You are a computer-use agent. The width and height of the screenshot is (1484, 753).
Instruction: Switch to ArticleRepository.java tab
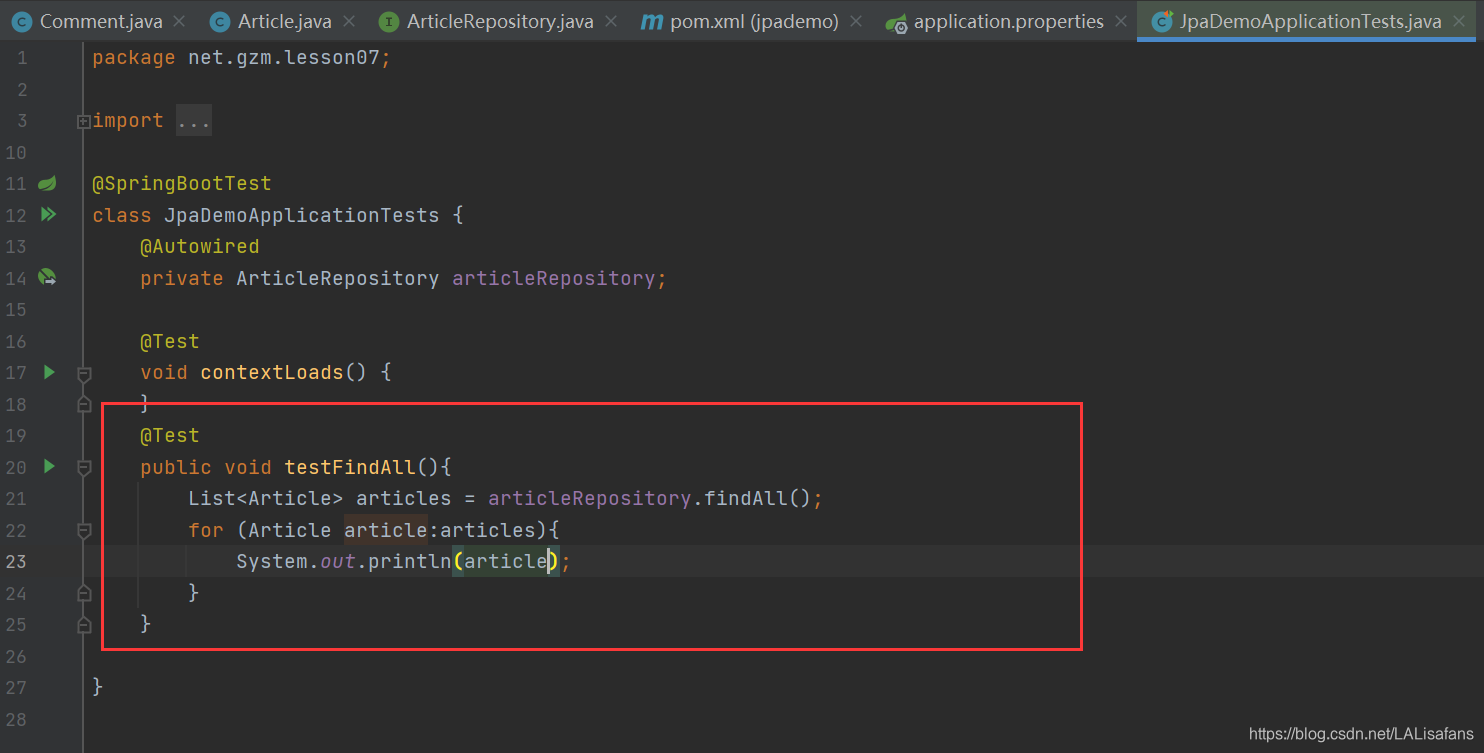tap(501, 21)
